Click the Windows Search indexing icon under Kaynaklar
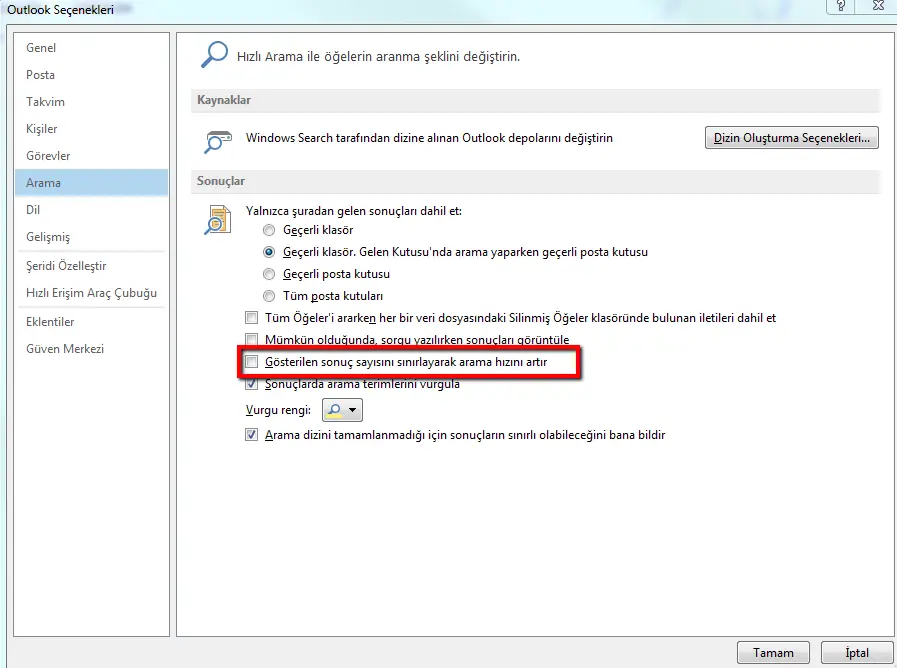 click(218, 139)
